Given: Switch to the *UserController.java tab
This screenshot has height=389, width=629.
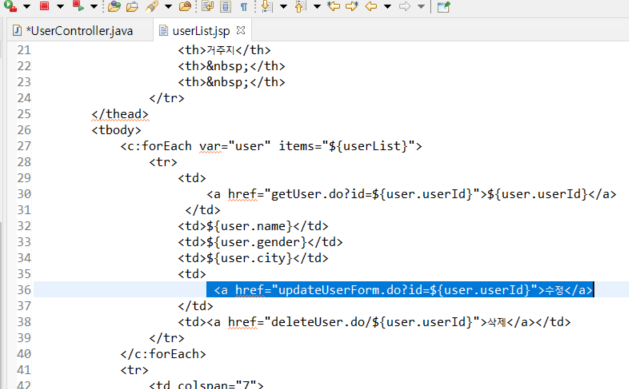Looking at the screenshot, I should point(79,31).
